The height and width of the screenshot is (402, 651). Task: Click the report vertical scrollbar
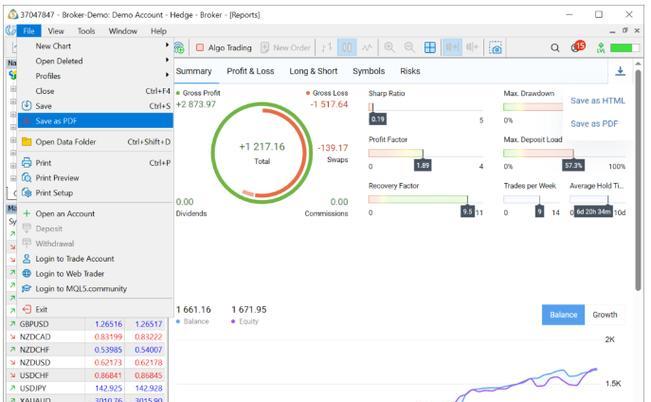coord(638,181)
